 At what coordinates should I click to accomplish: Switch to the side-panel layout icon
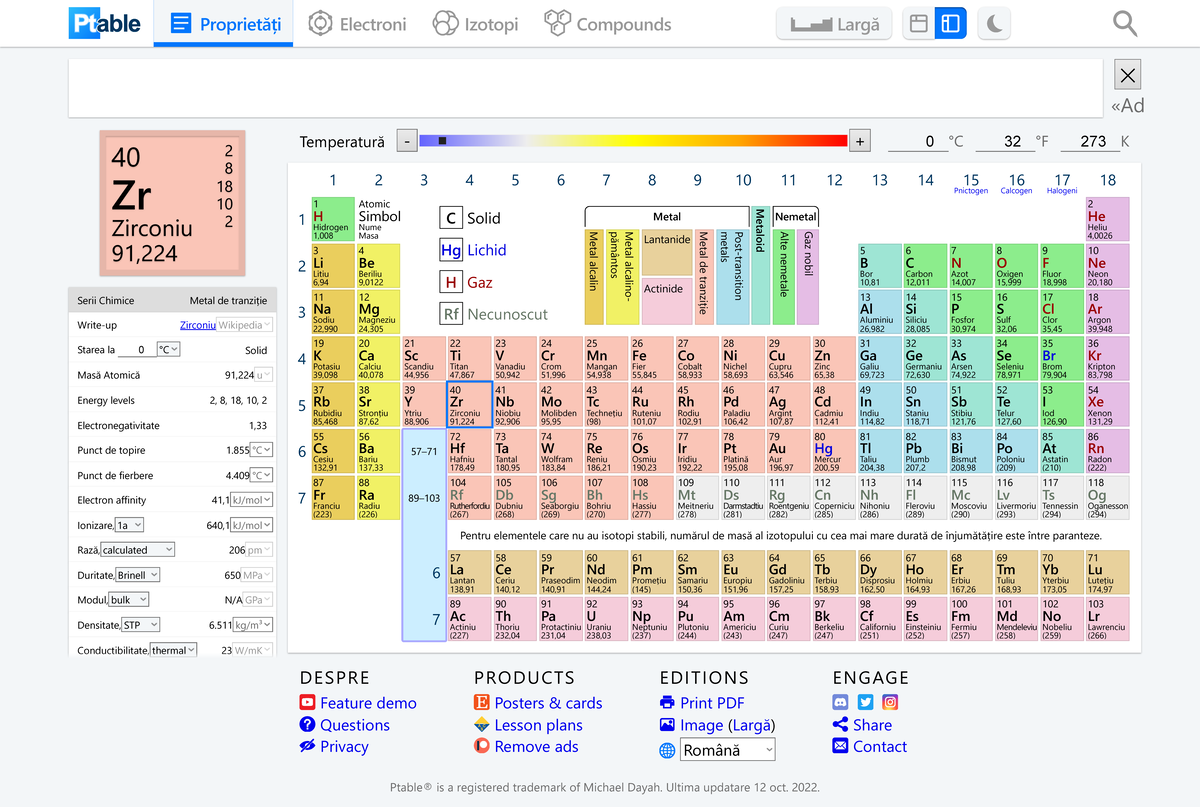click(x=951, y=23)
